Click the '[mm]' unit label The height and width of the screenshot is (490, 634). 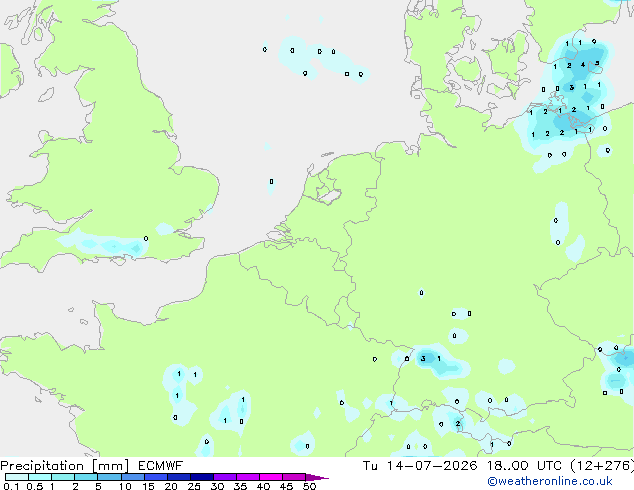click(110, 466)
